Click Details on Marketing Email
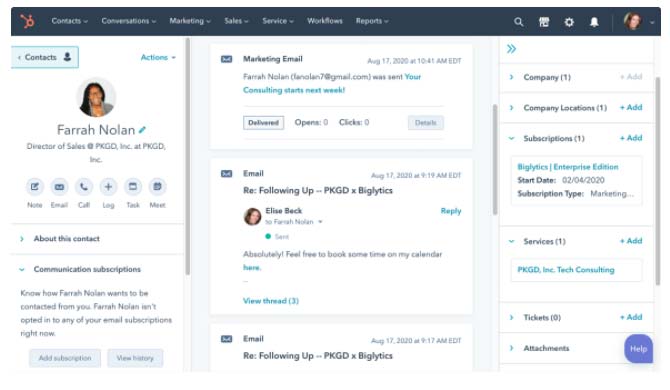Image resolution: width=670 pixels, height=390 pixels. (x=426, y=123)
